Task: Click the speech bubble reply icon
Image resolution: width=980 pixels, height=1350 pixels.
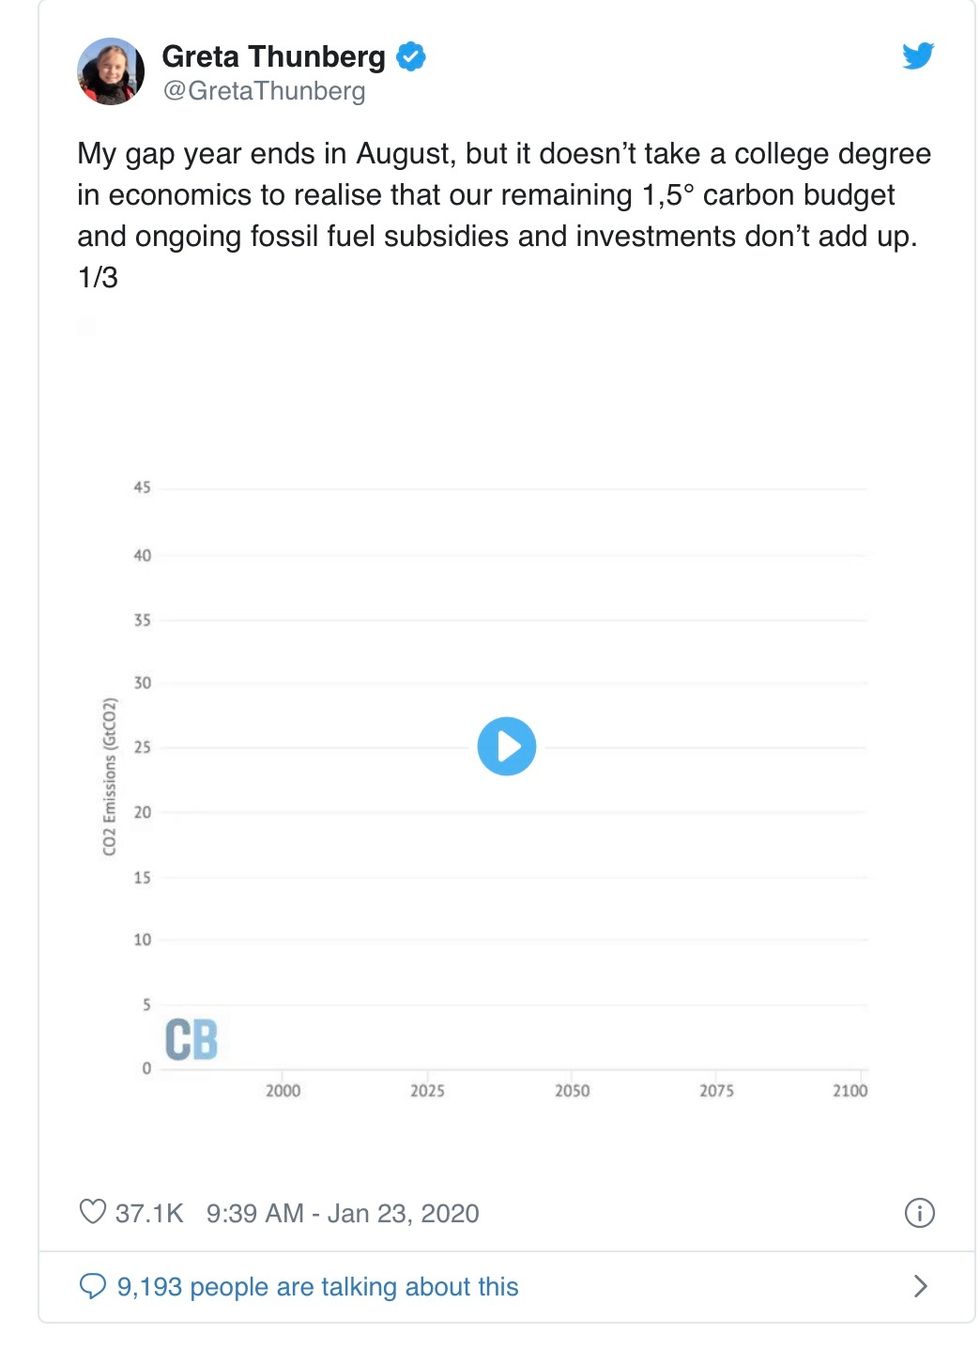Action: coord(92,1286)
